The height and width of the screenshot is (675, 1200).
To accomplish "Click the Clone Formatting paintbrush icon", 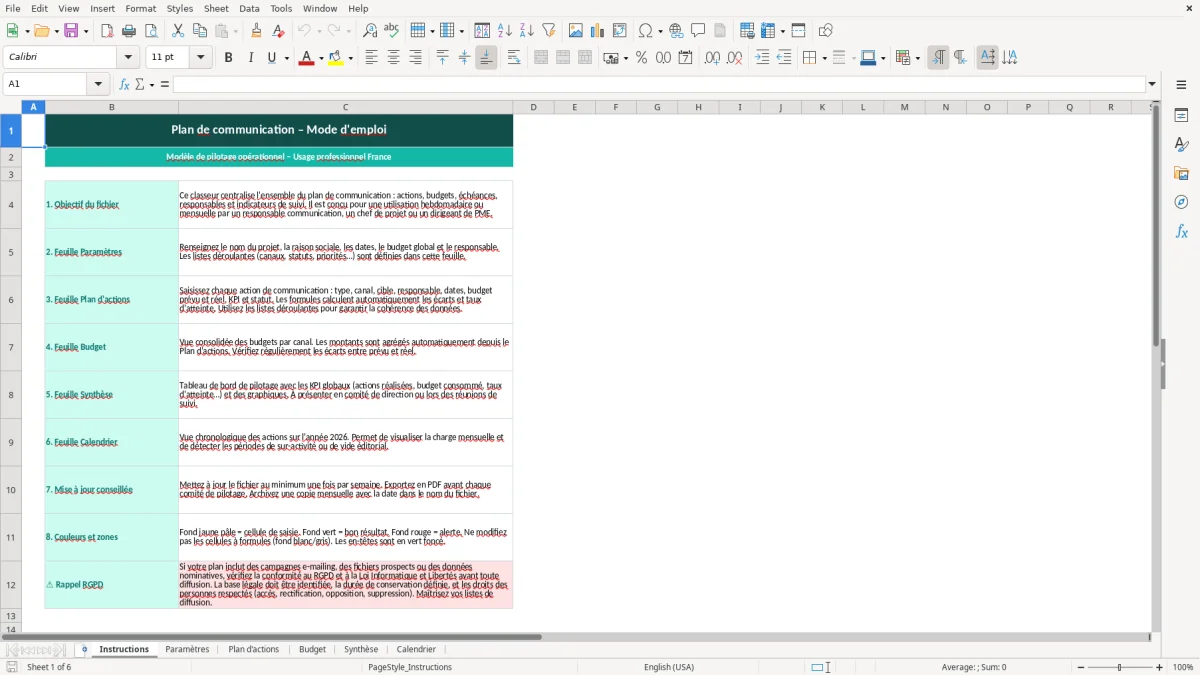I will click(x=256, y=31).
